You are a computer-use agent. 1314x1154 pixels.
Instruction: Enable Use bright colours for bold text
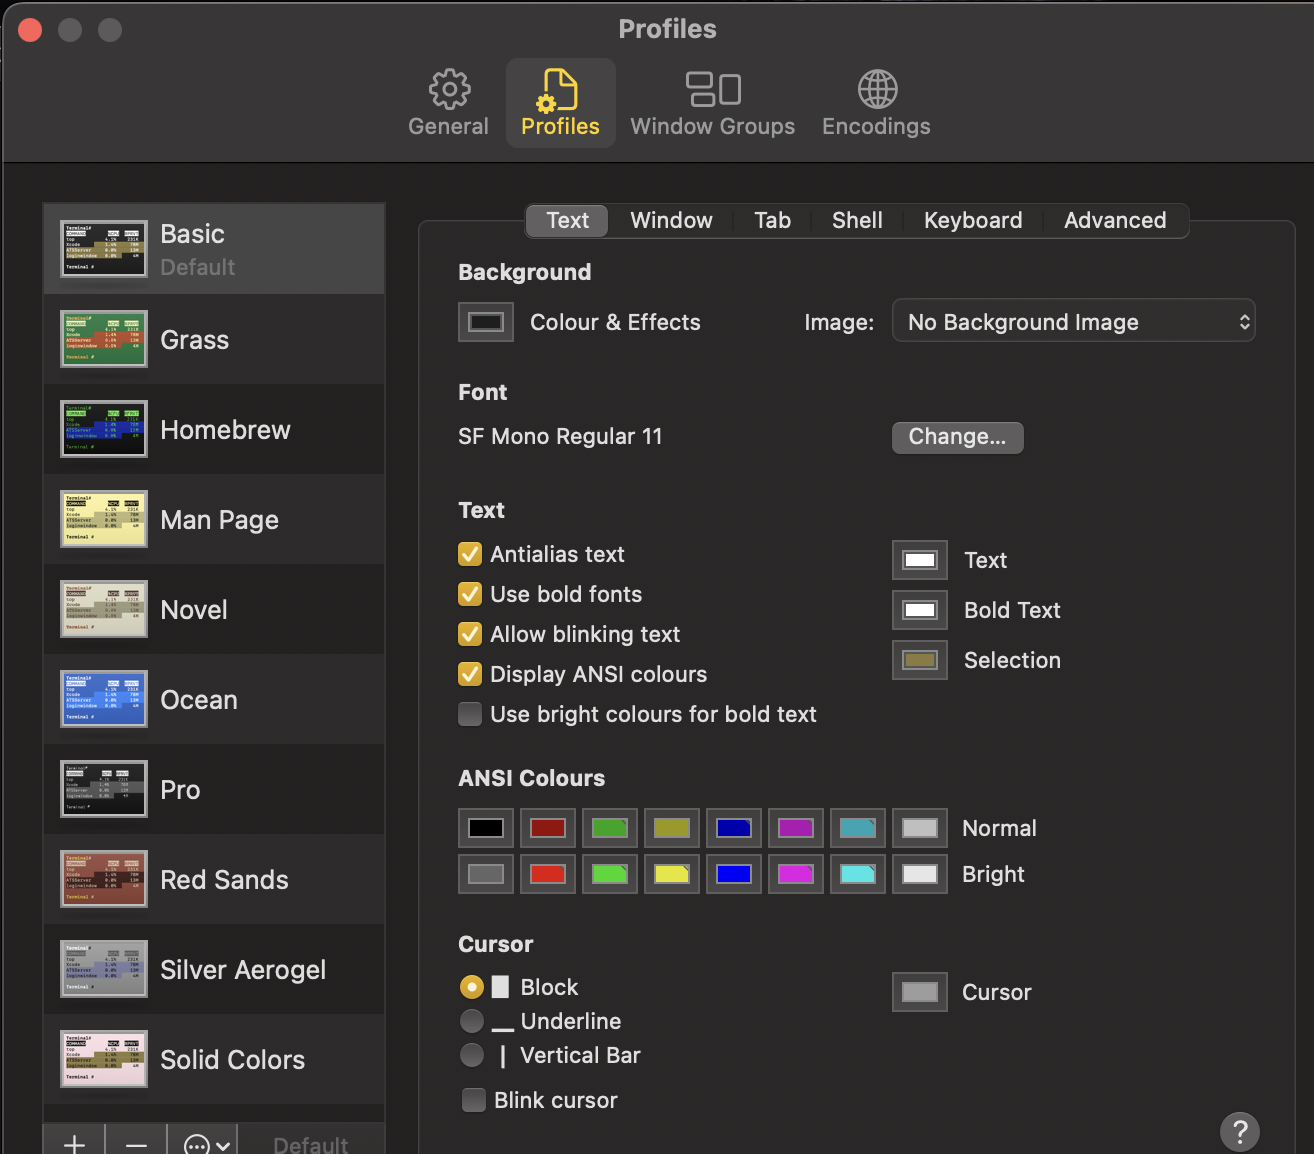470,714
